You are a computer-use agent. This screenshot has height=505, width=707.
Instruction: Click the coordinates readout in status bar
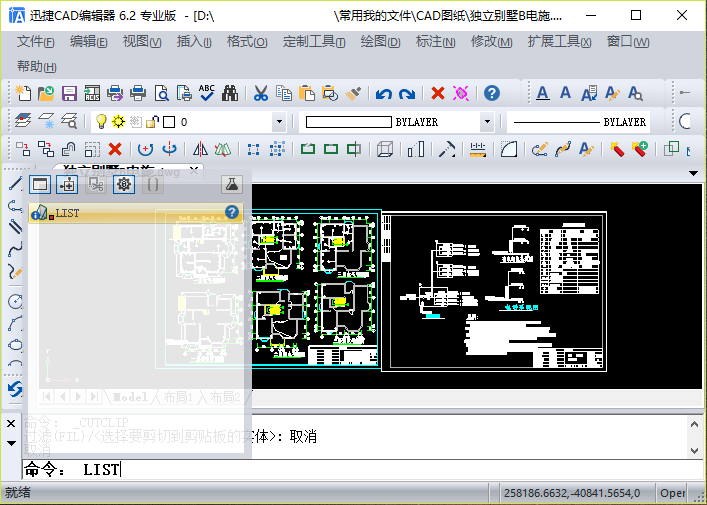click(572, 493)
